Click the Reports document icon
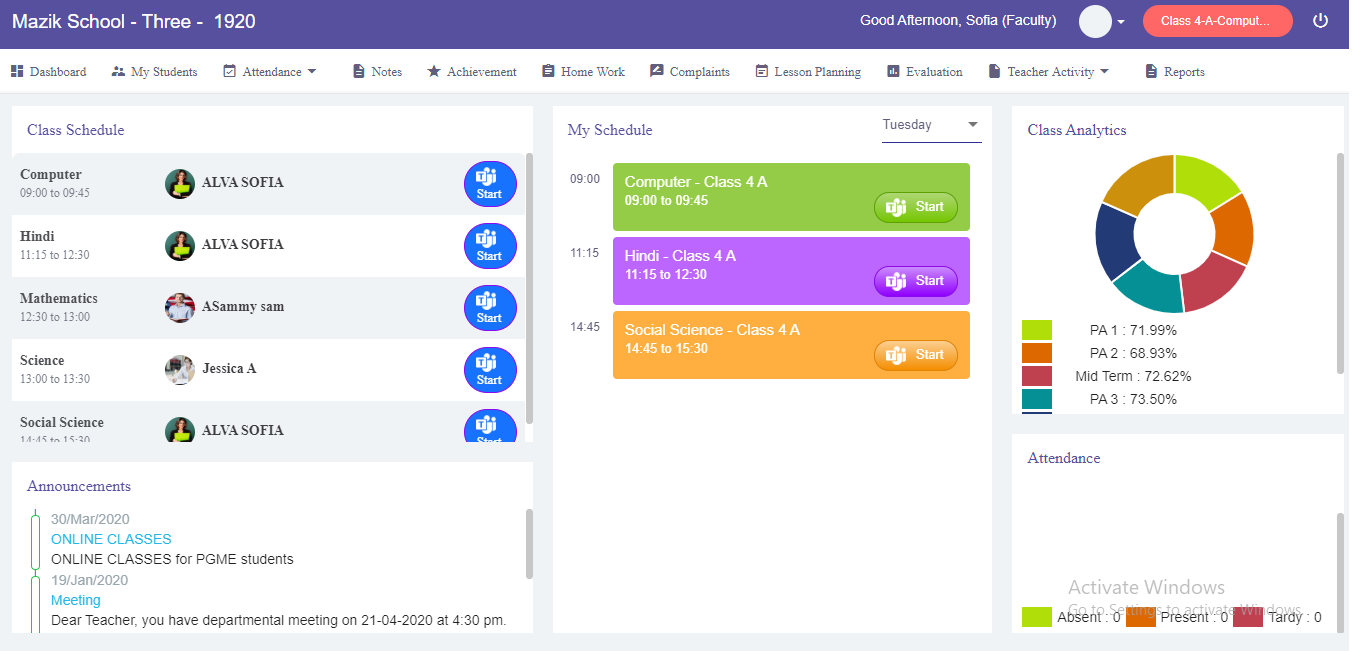 [1151, 71]
